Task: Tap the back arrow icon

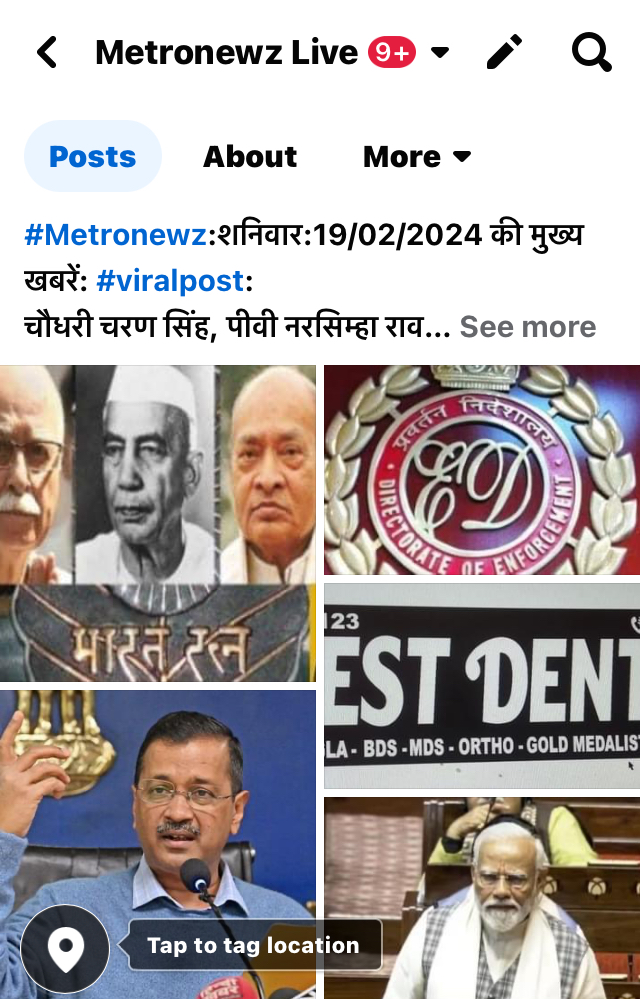Action: 47,52
